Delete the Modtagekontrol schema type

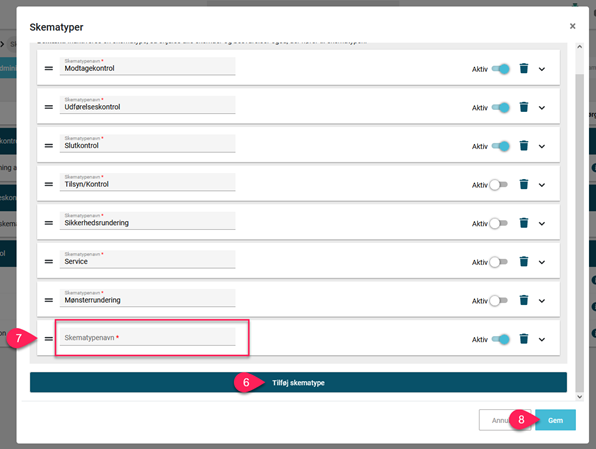click(x=524, y=68)
